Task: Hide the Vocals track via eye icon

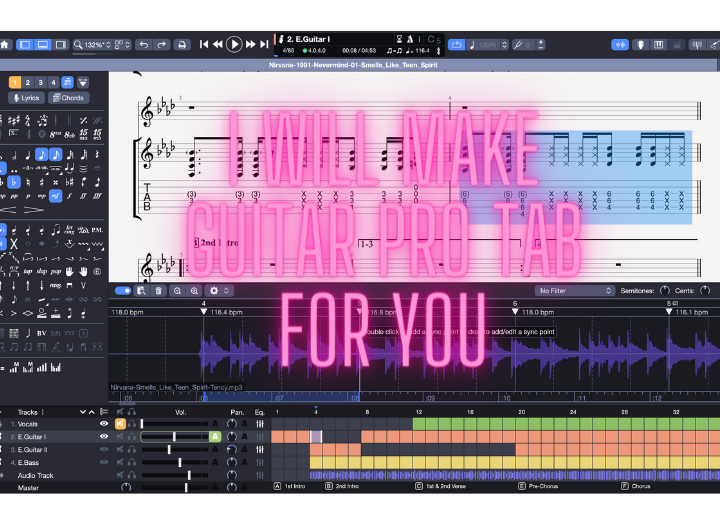Action: tap(104, 424)
